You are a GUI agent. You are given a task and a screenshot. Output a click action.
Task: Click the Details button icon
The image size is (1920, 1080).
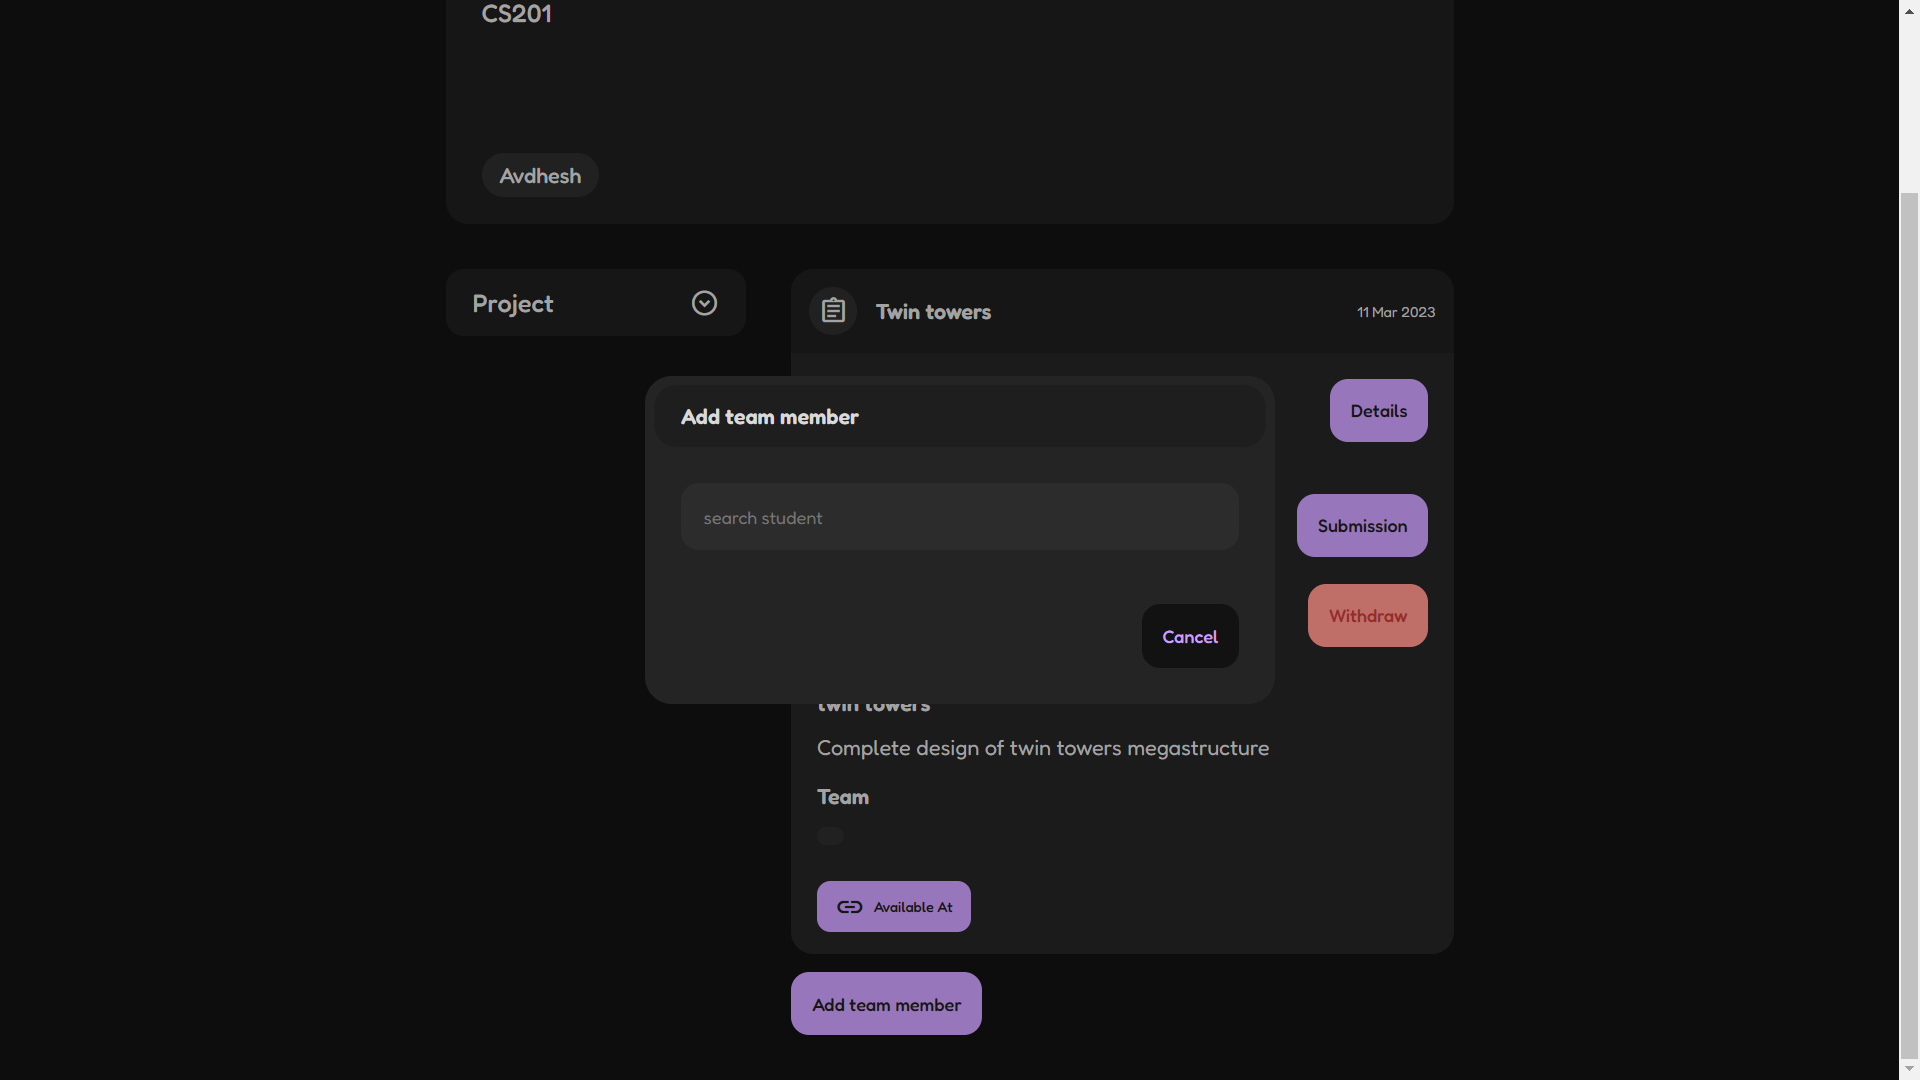pyautogui.click(x=1379, y=410)
